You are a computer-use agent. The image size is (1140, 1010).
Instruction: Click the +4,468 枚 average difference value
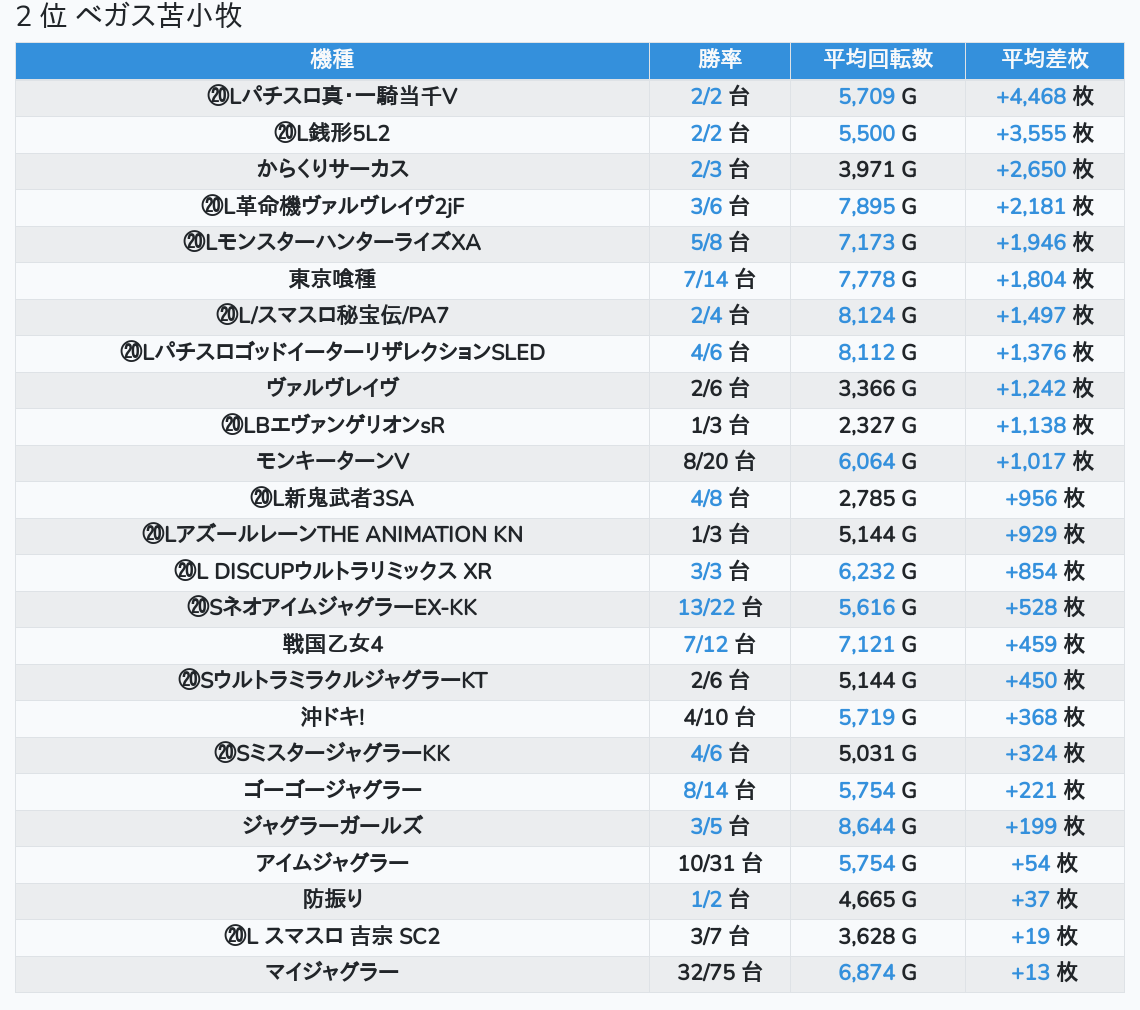click(1044, 97)
